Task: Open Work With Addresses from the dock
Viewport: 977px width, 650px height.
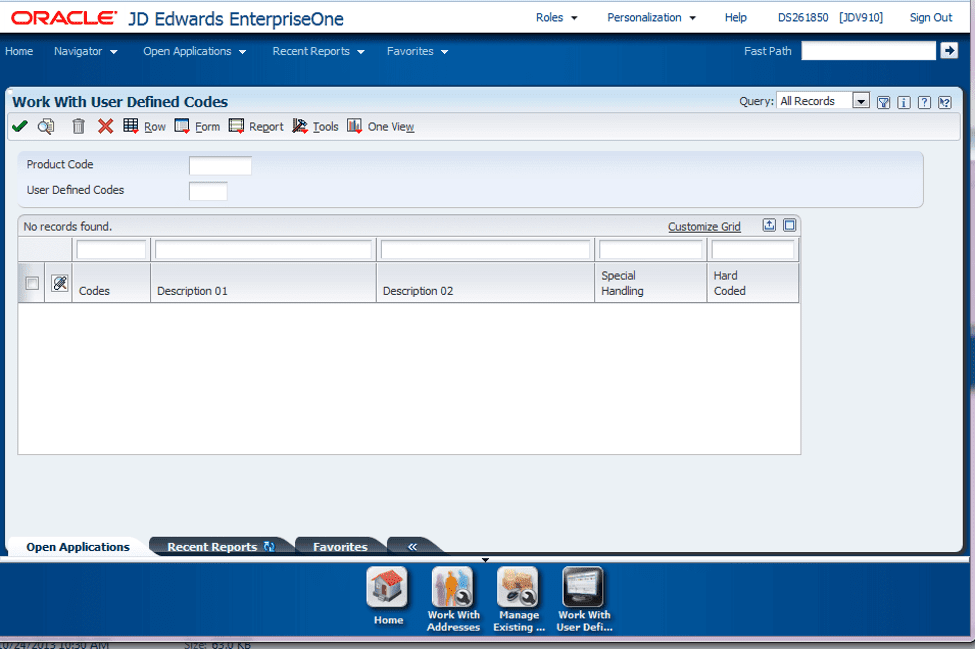Action: (454, 599)
